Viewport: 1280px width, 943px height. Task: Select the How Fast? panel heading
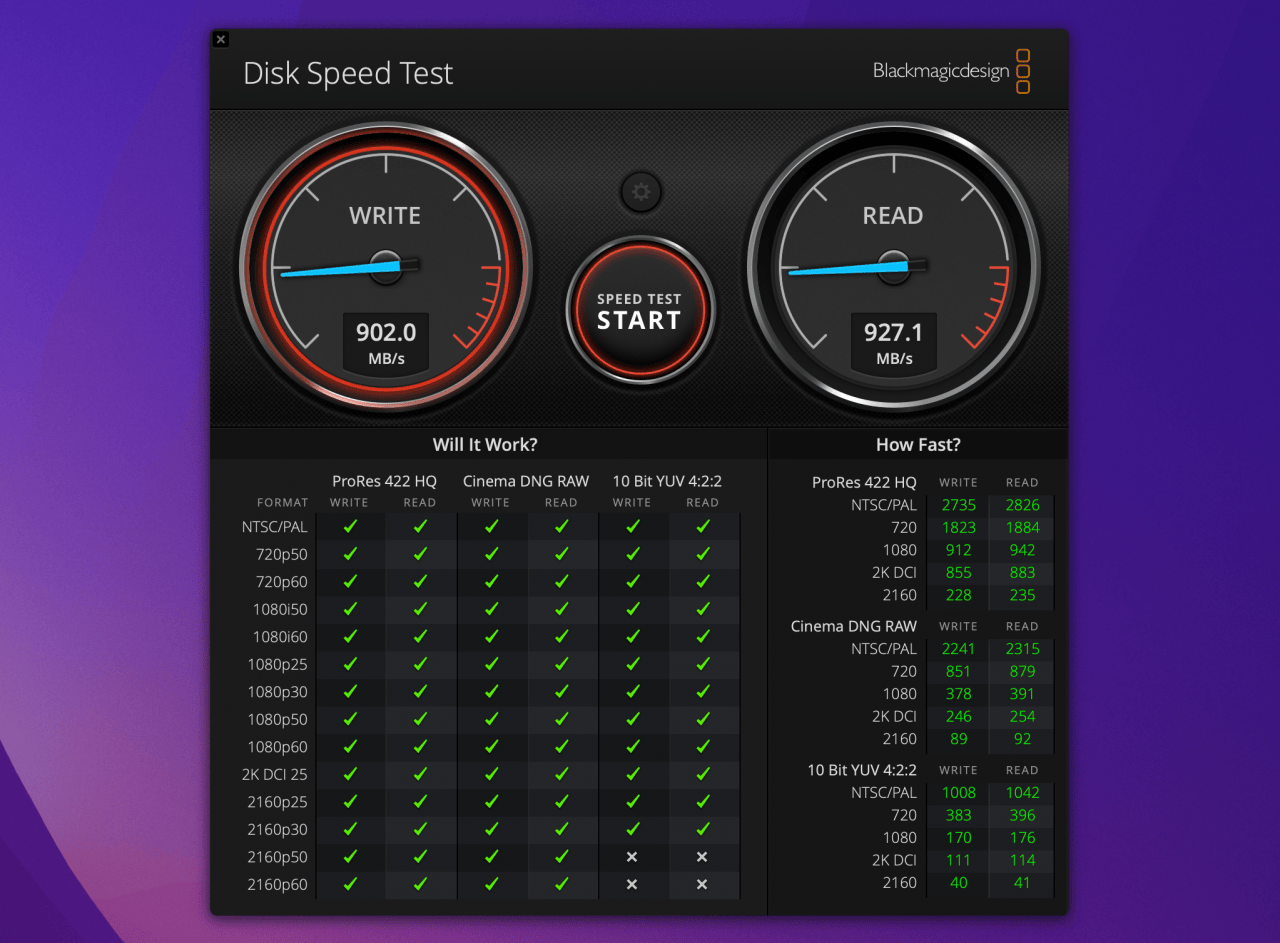[918, 445]
